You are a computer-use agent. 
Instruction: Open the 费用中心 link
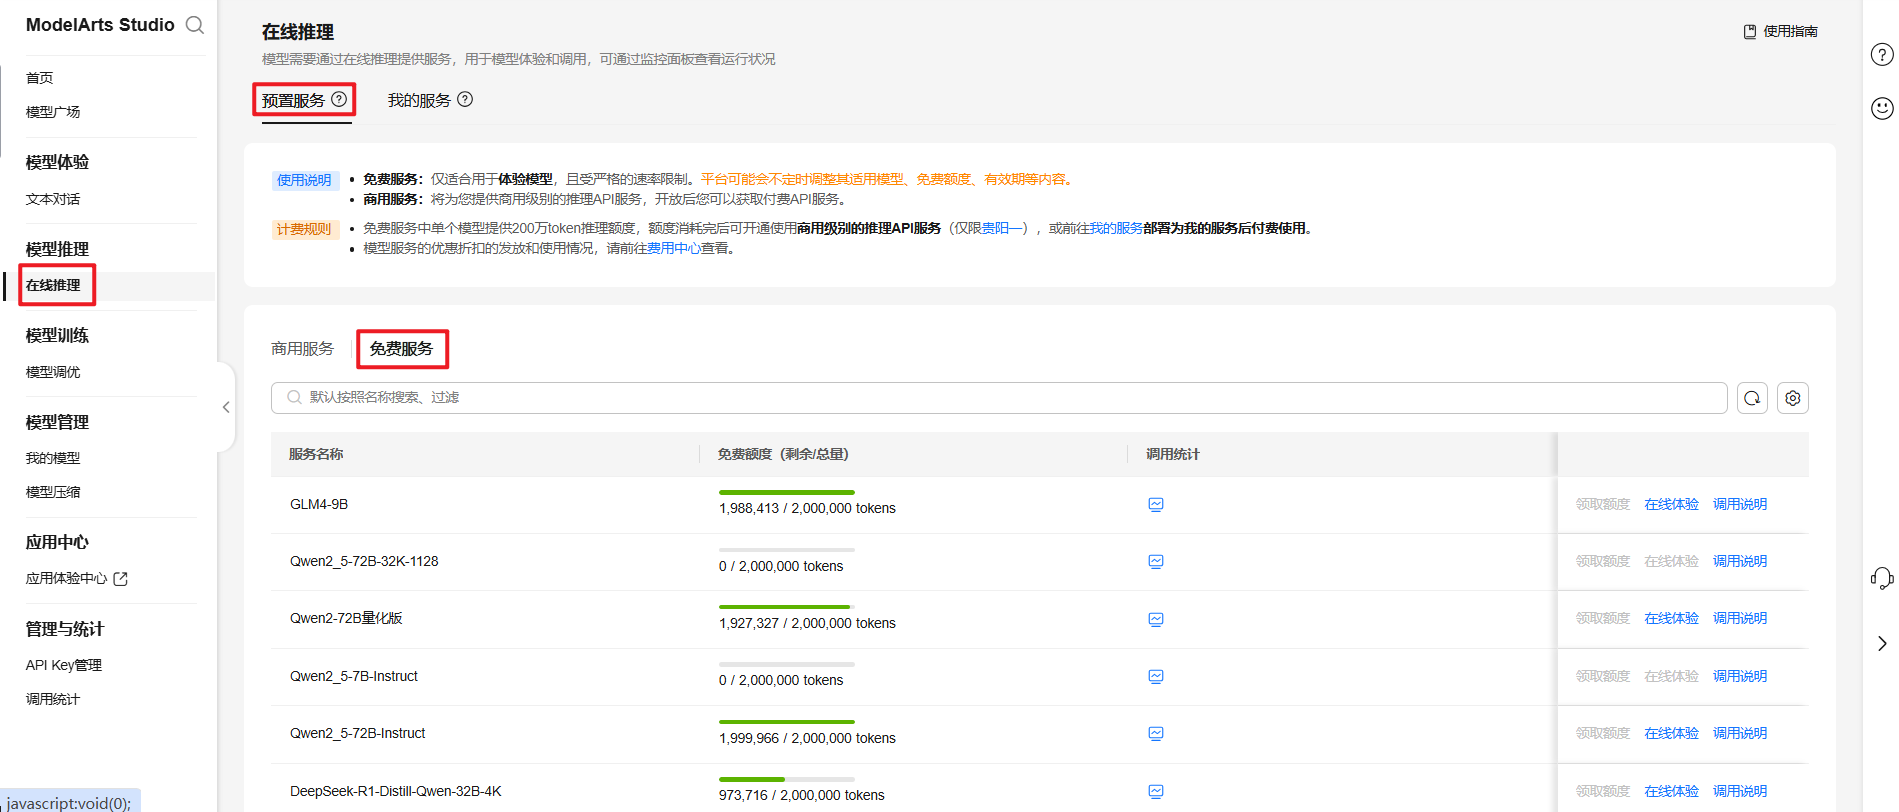pyautogui.click(x=673, y=248)
